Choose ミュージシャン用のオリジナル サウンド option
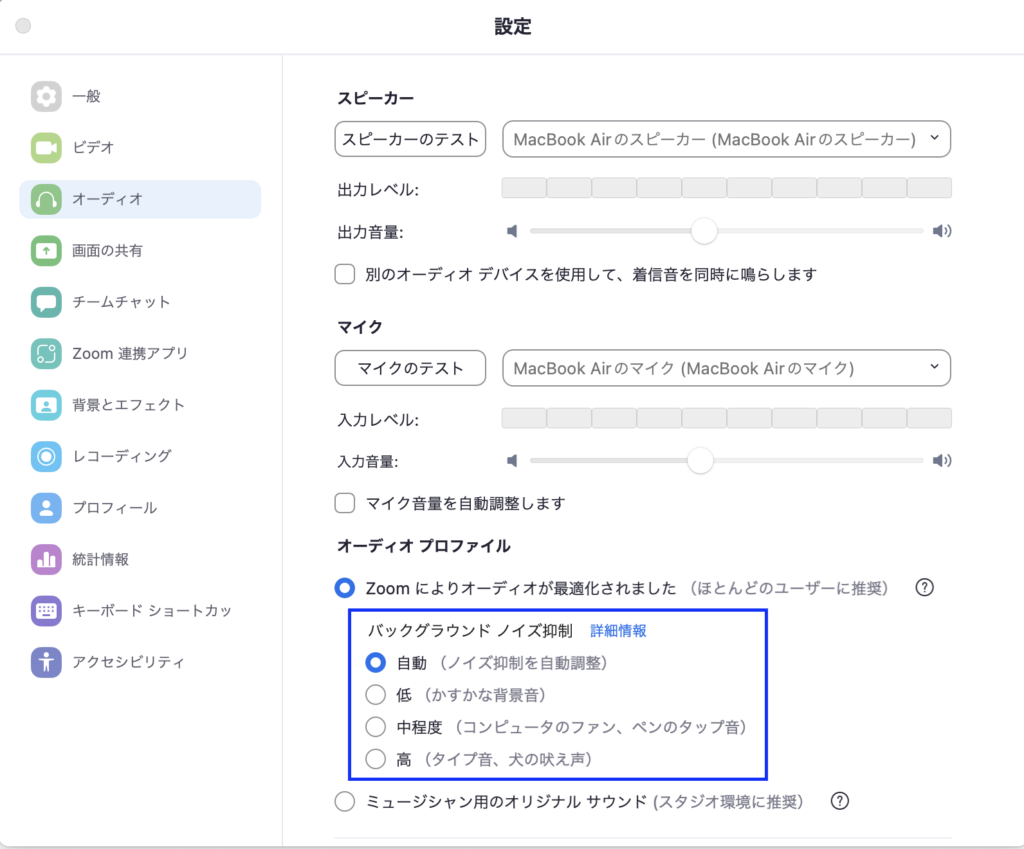The height and width of the screenshot is (849, 1024). pyautogui.click(x=345, y=801)
